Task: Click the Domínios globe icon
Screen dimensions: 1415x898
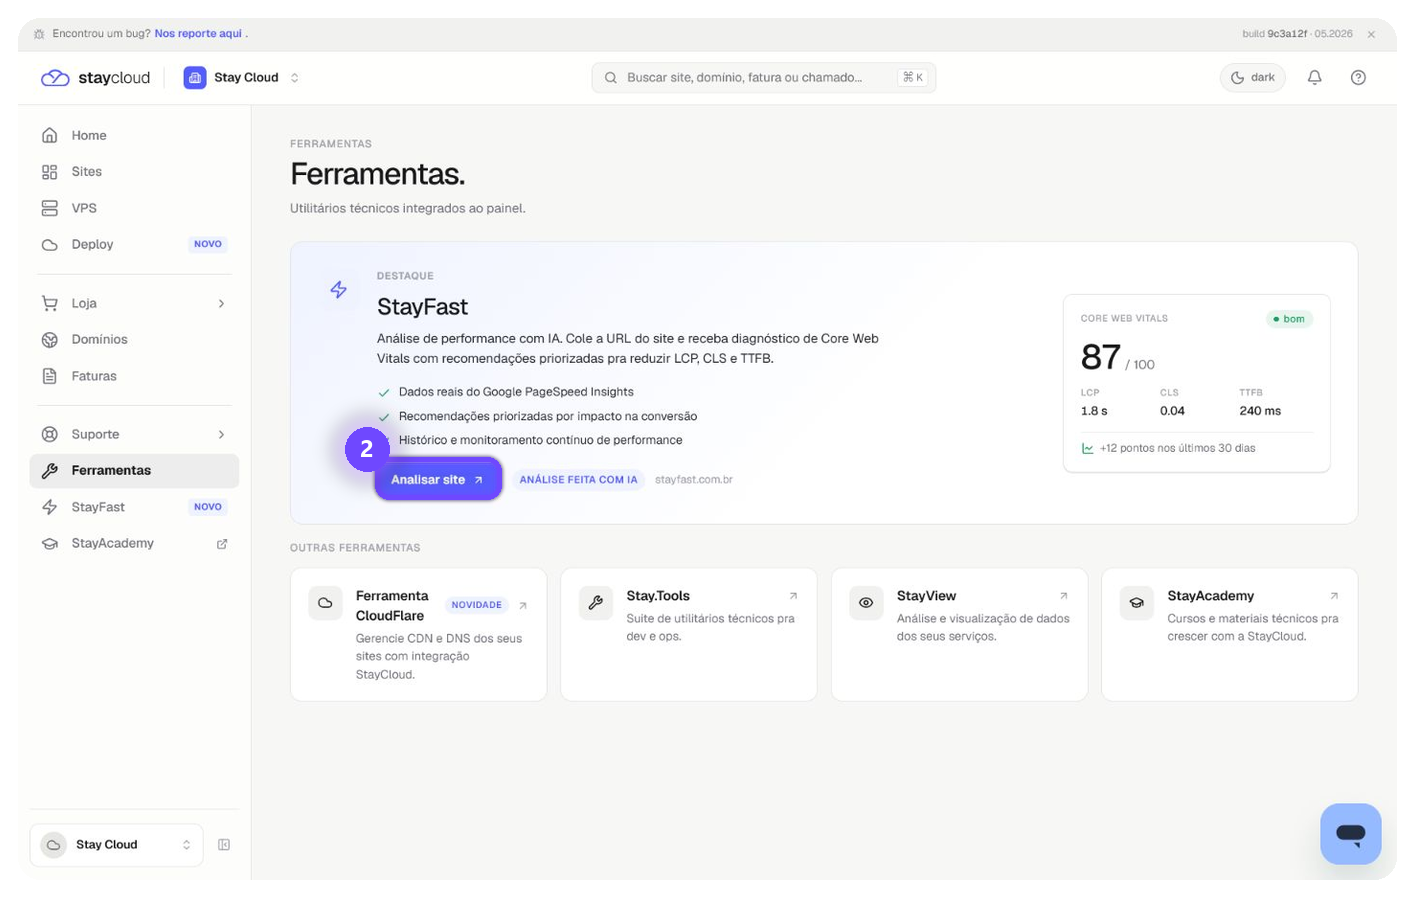Action: point(49,340)
